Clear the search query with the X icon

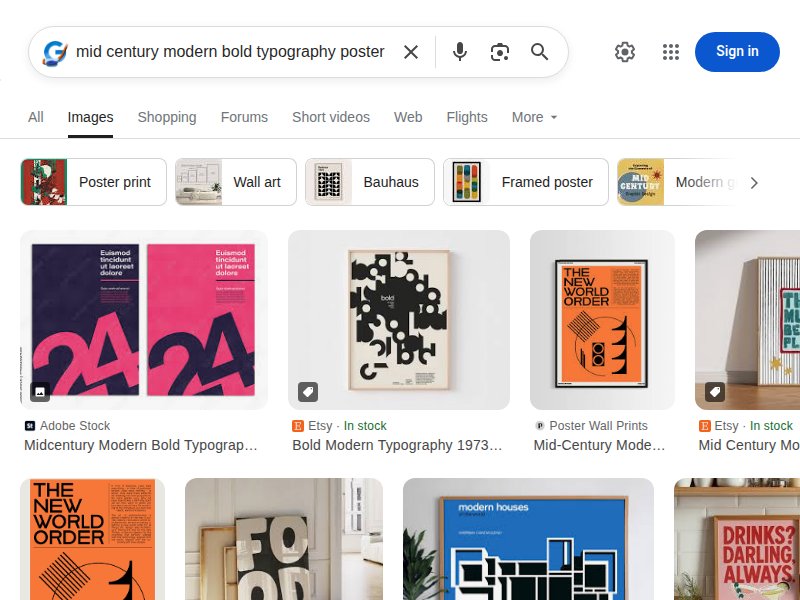click(411, 52)
